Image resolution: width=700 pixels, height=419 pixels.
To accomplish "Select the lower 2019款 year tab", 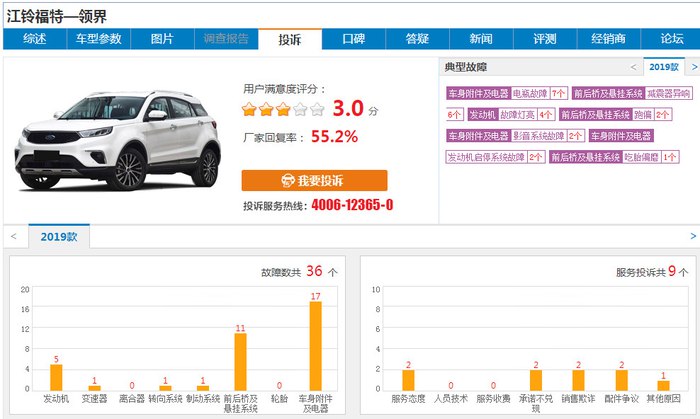I will pyautogui.click(x=59, y=236).
